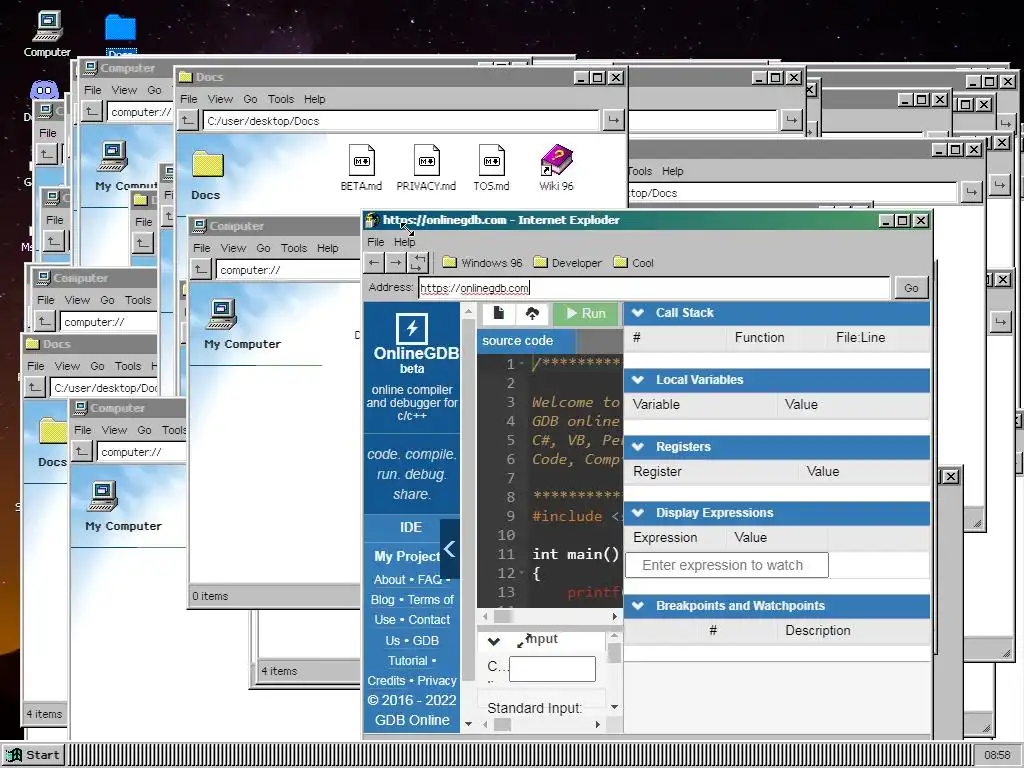Fold code at line 1 arrow

522,364
